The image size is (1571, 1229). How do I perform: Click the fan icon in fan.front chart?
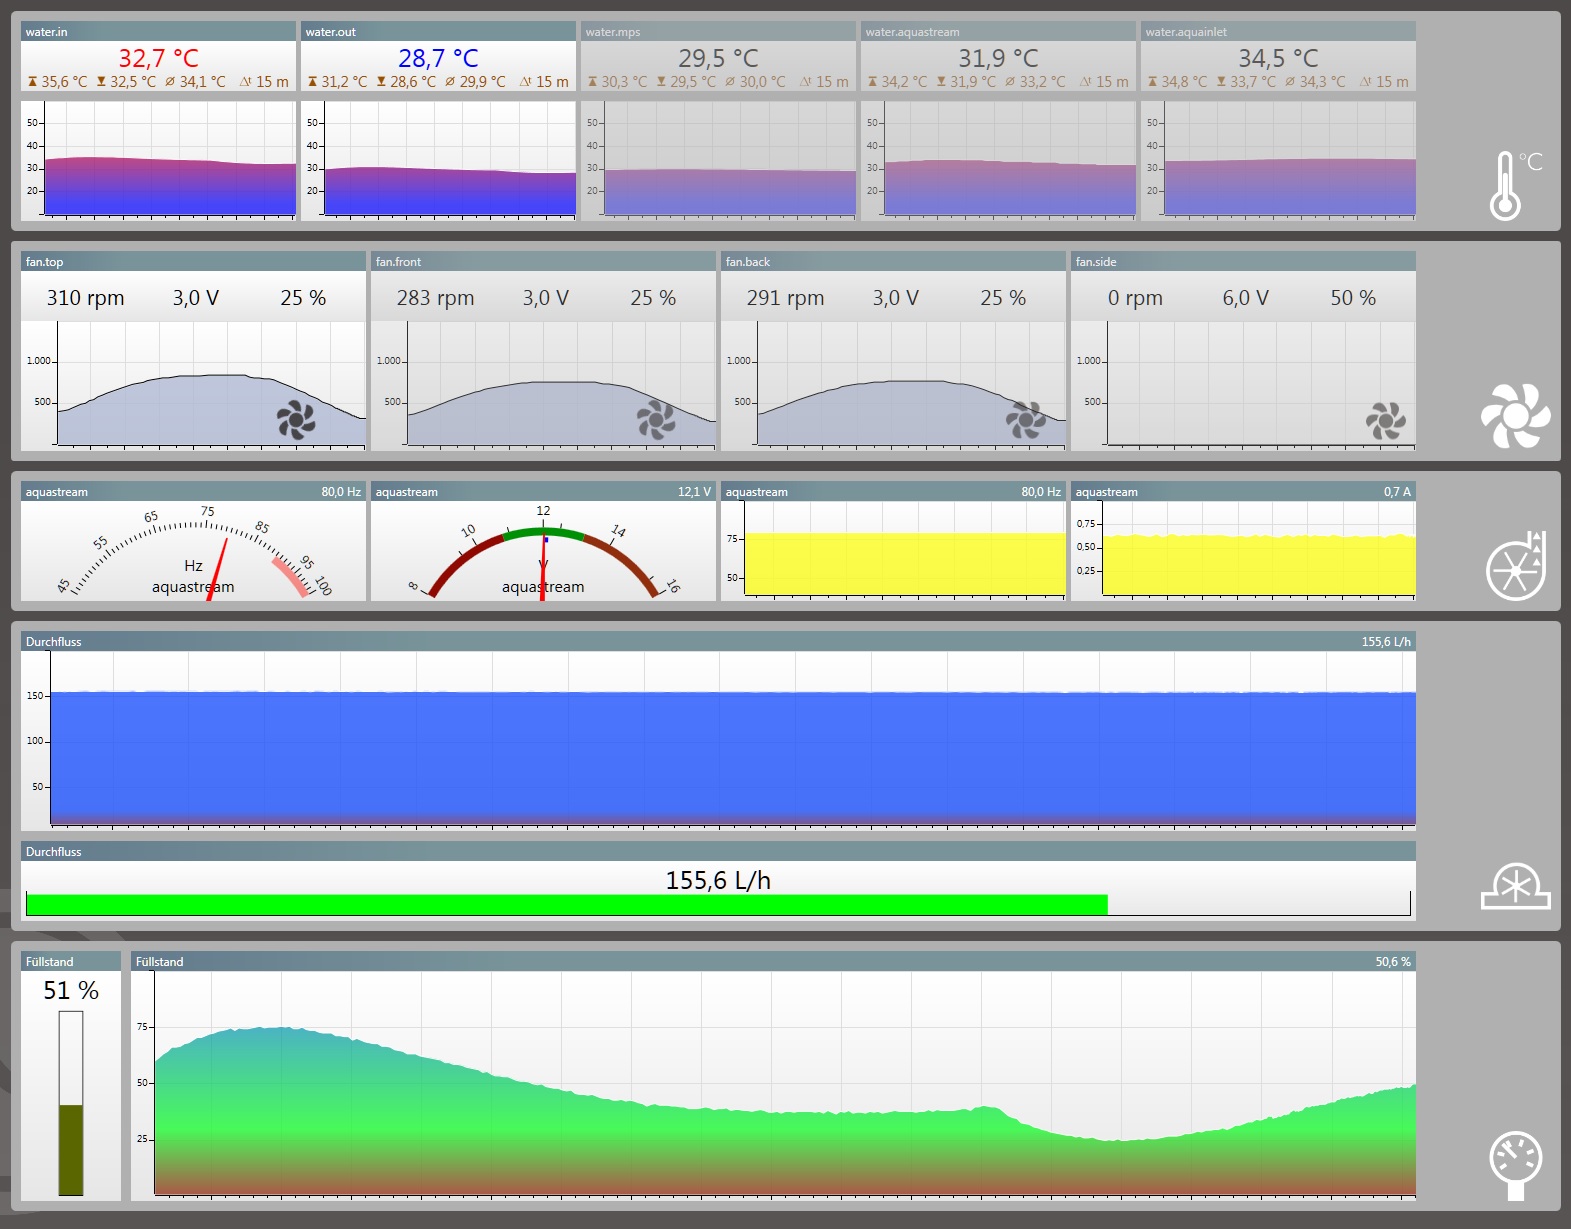click(x=656, y=420)
